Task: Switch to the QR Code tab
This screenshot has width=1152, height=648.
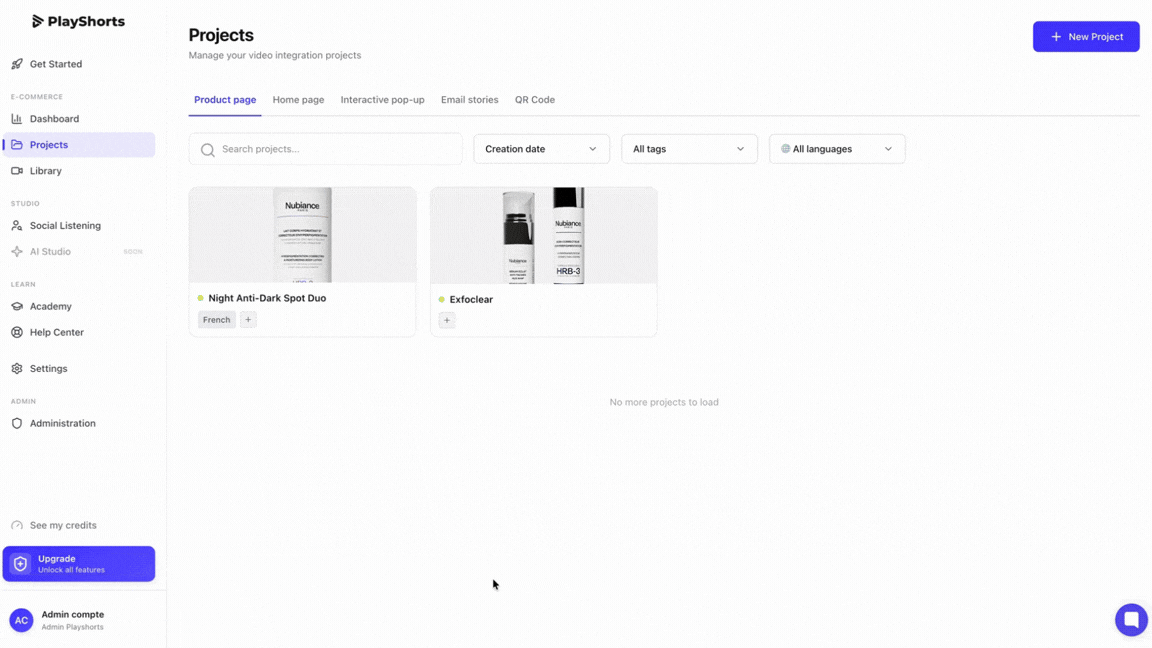Action: (x=535, y=100)
